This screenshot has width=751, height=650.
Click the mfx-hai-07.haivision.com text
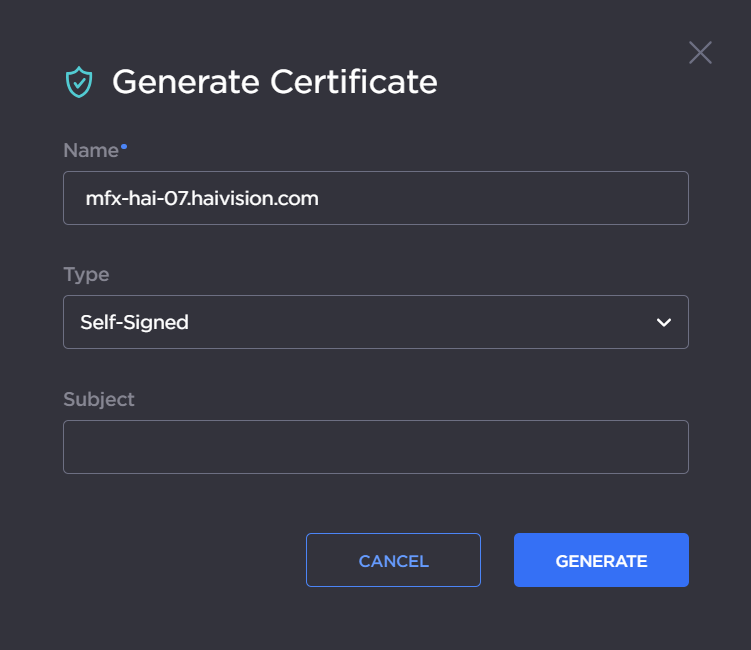coord(202,198)
